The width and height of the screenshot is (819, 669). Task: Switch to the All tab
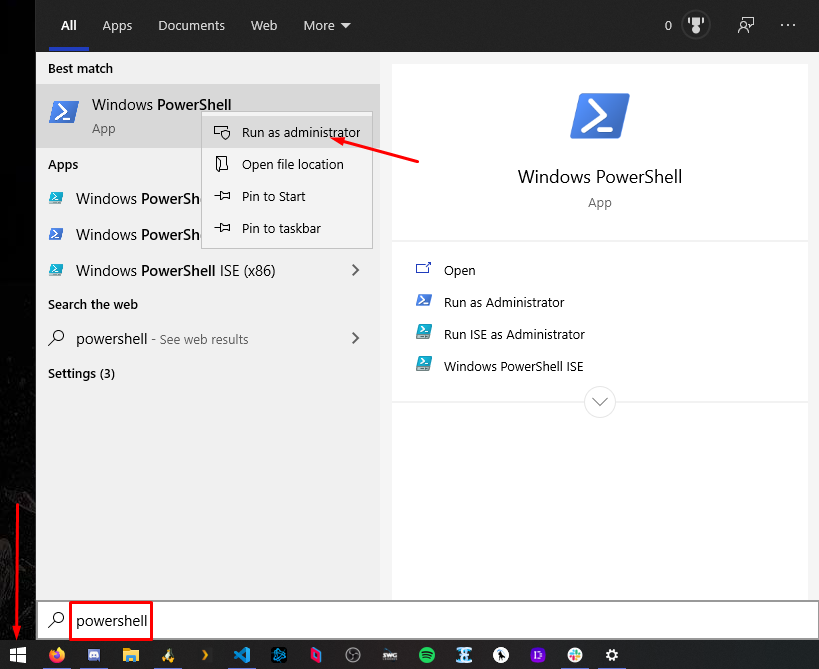point(68,25)
